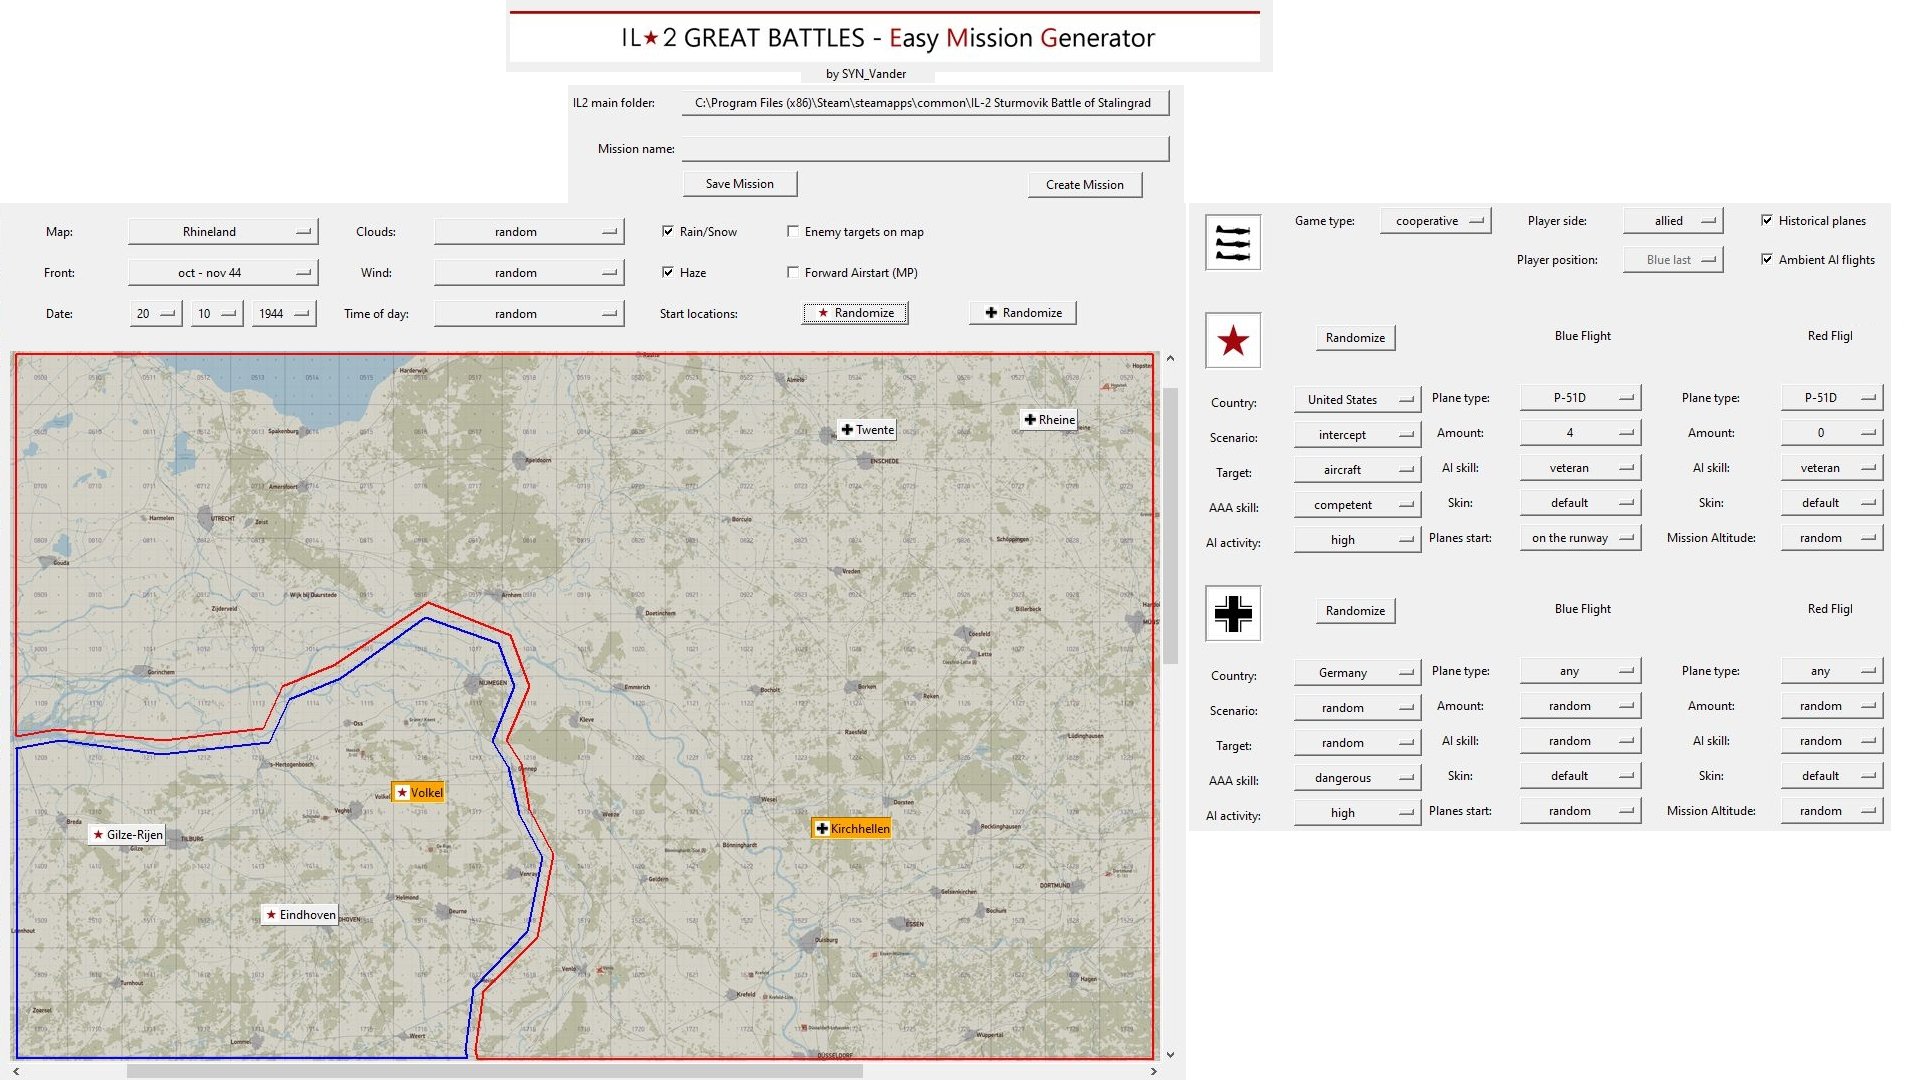Click the flight formation planes icon

click(1232, 243)
